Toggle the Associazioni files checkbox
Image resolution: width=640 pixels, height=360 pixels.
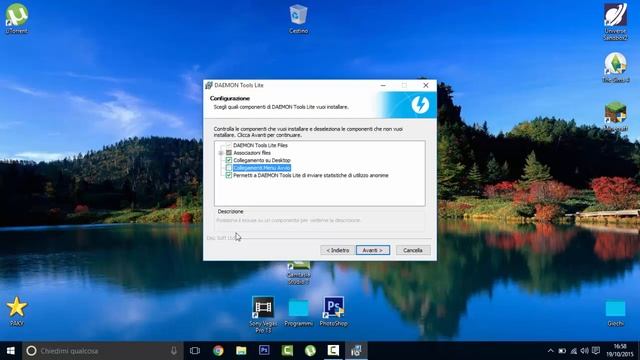(229, 153)
